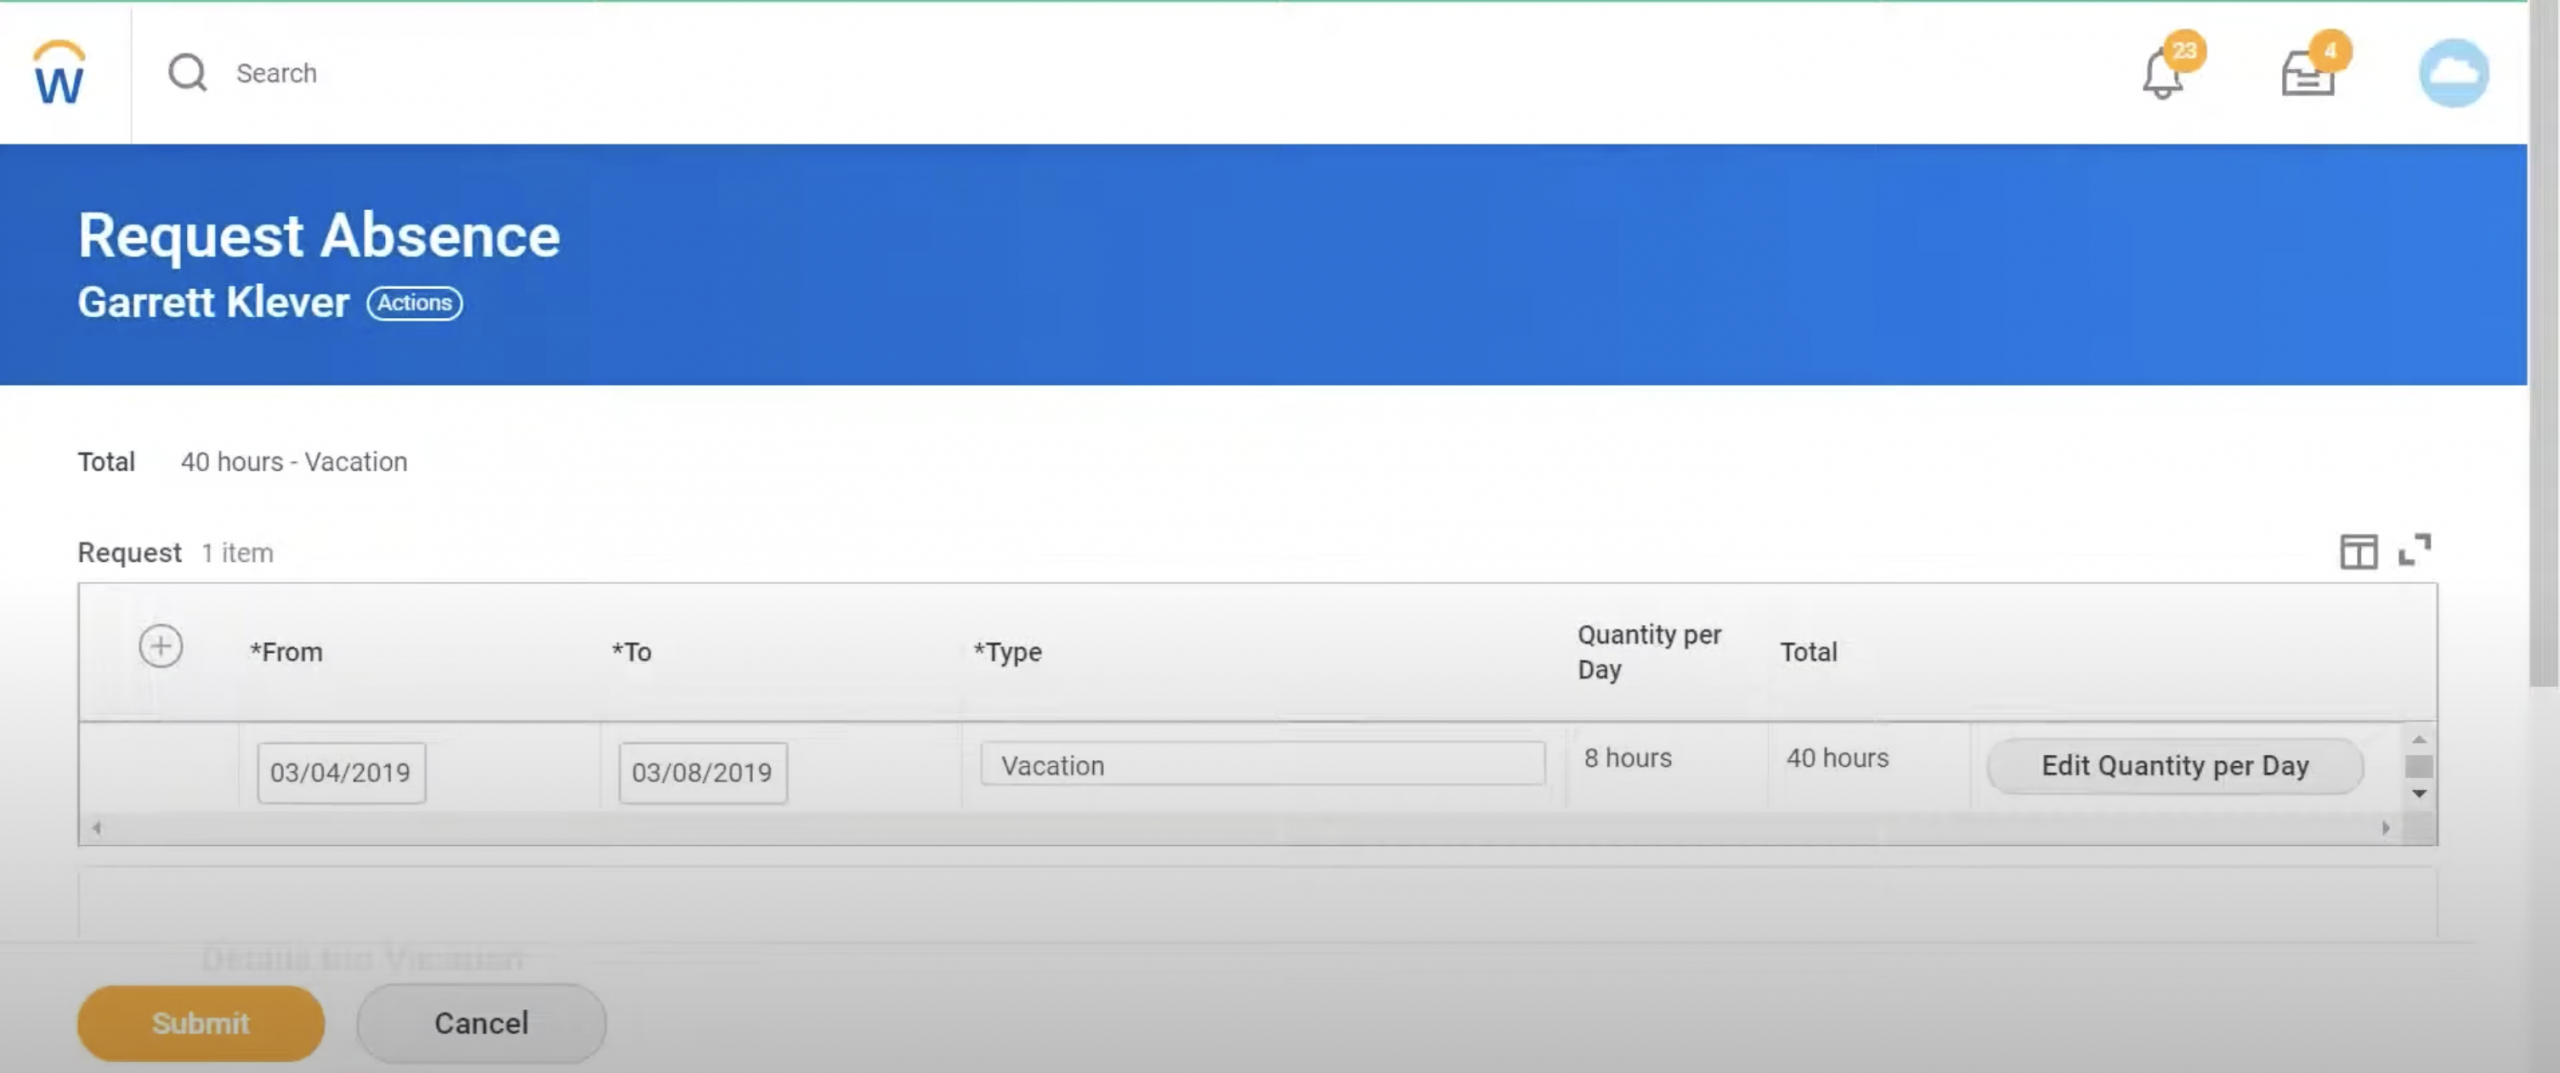Image resolution: width=2560 pixels, height=1073 pixels.
Task: Open the Vacation type selector field
Action: [x=1262, y=765]
